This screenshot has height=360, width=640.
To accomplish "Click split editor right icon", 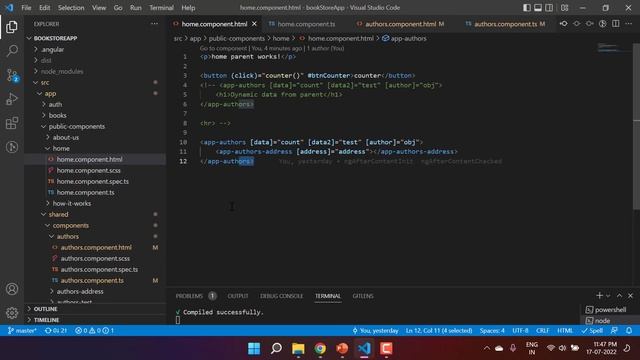I will [616, 24].
